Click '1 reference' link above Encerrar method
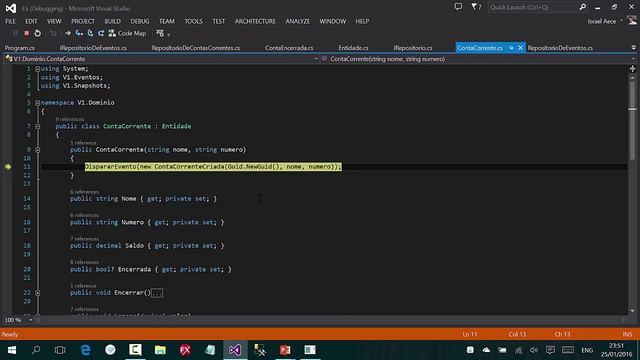This screenshot has height=360, width=640. pos(83,286)
